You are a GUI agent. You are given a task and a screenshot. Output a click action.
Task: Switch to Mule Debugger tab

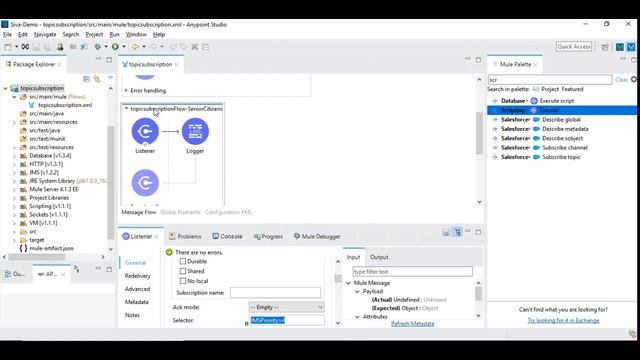pos(317,236)
